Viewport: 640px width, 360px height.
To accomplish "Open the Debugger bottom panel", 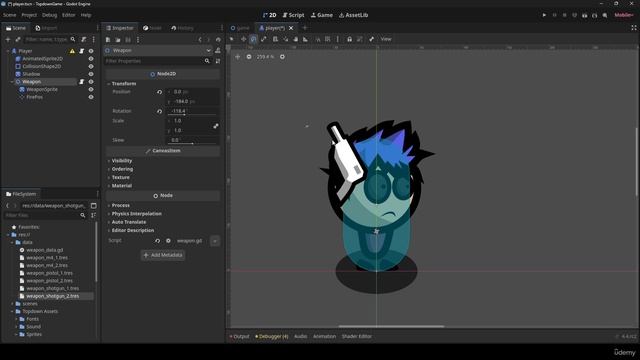I will click(272, 336).
